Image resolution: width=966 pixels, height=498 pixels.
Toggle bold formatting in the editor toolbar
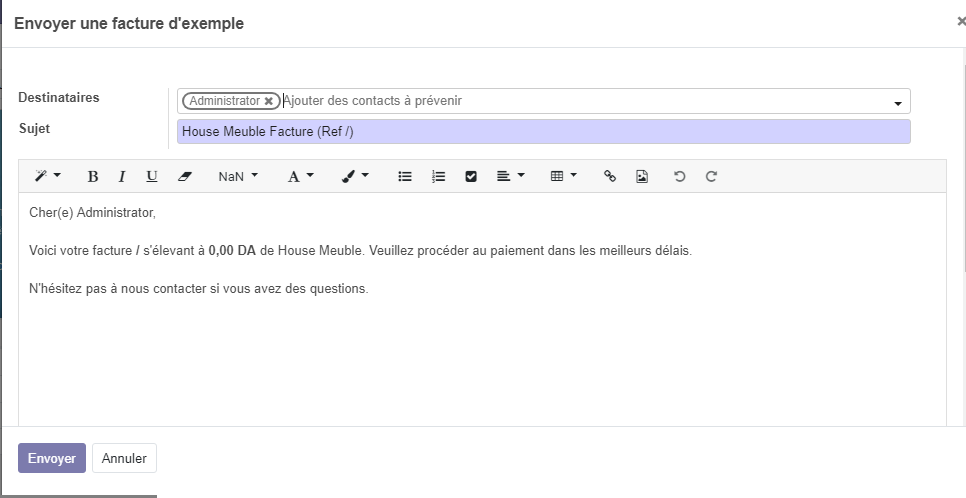[93, 176]
